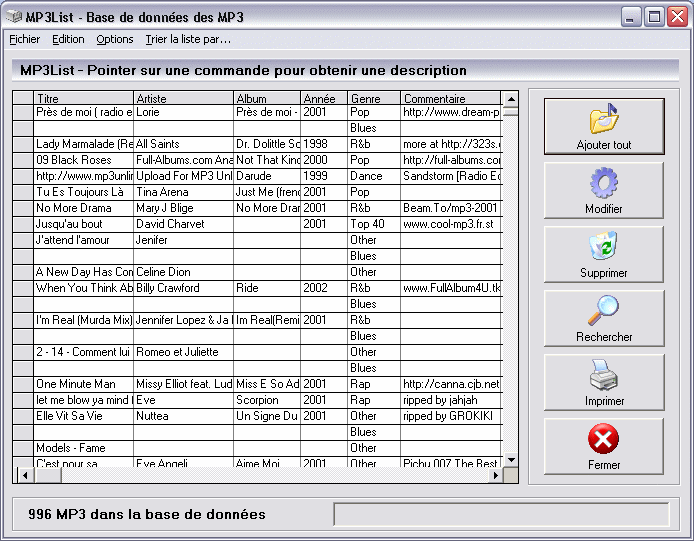Click the Rechercher button label

click(x=604, y=337)
